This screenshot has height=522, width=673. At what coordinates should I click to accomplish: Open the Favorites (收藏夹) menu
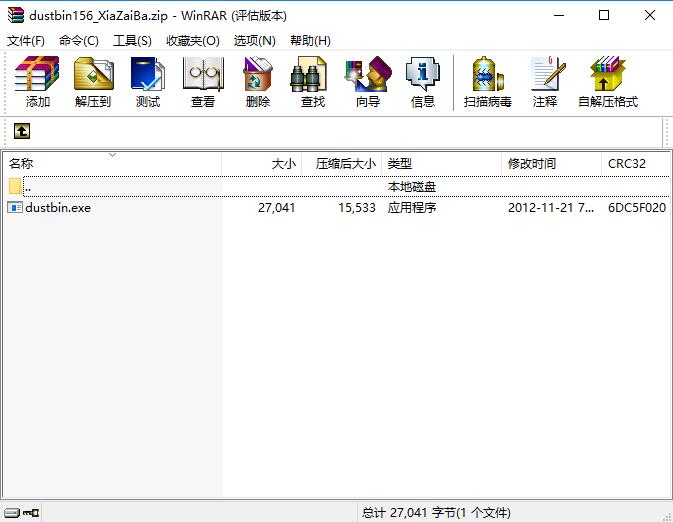tap(192, 40)
